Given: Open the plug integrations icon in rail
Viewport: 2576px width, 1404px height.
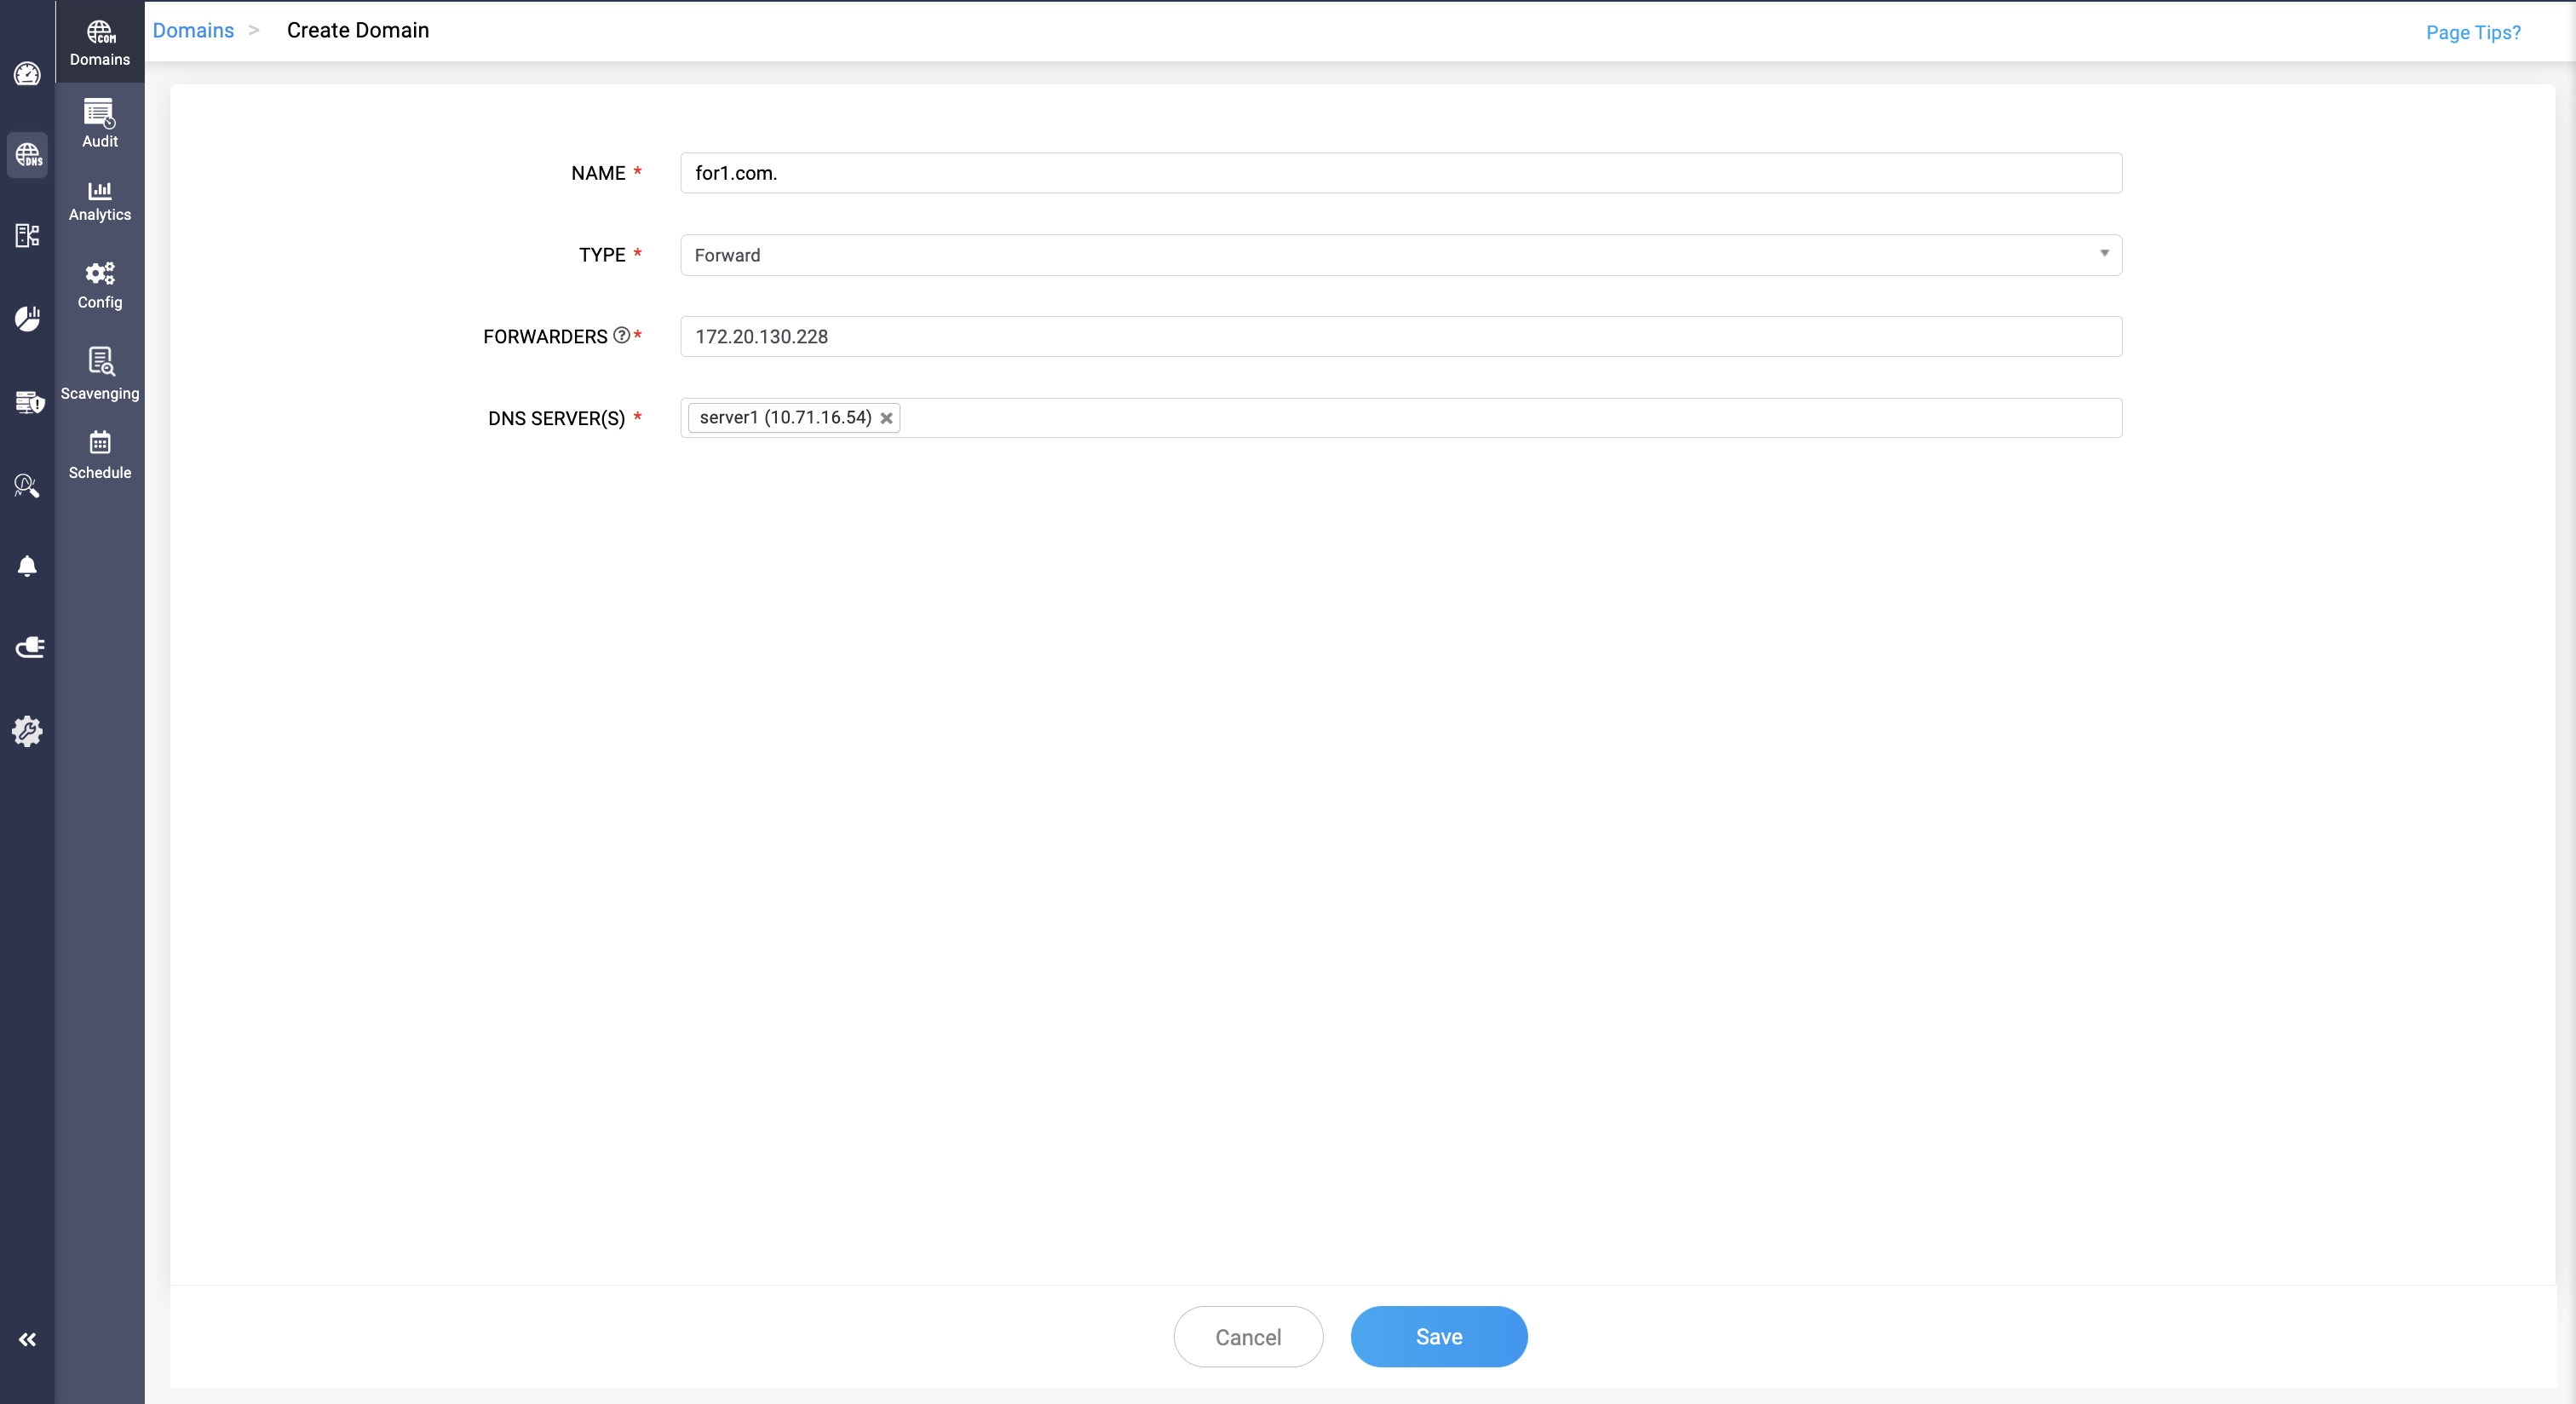Looking at the screenshot, I should click(28, 648).
